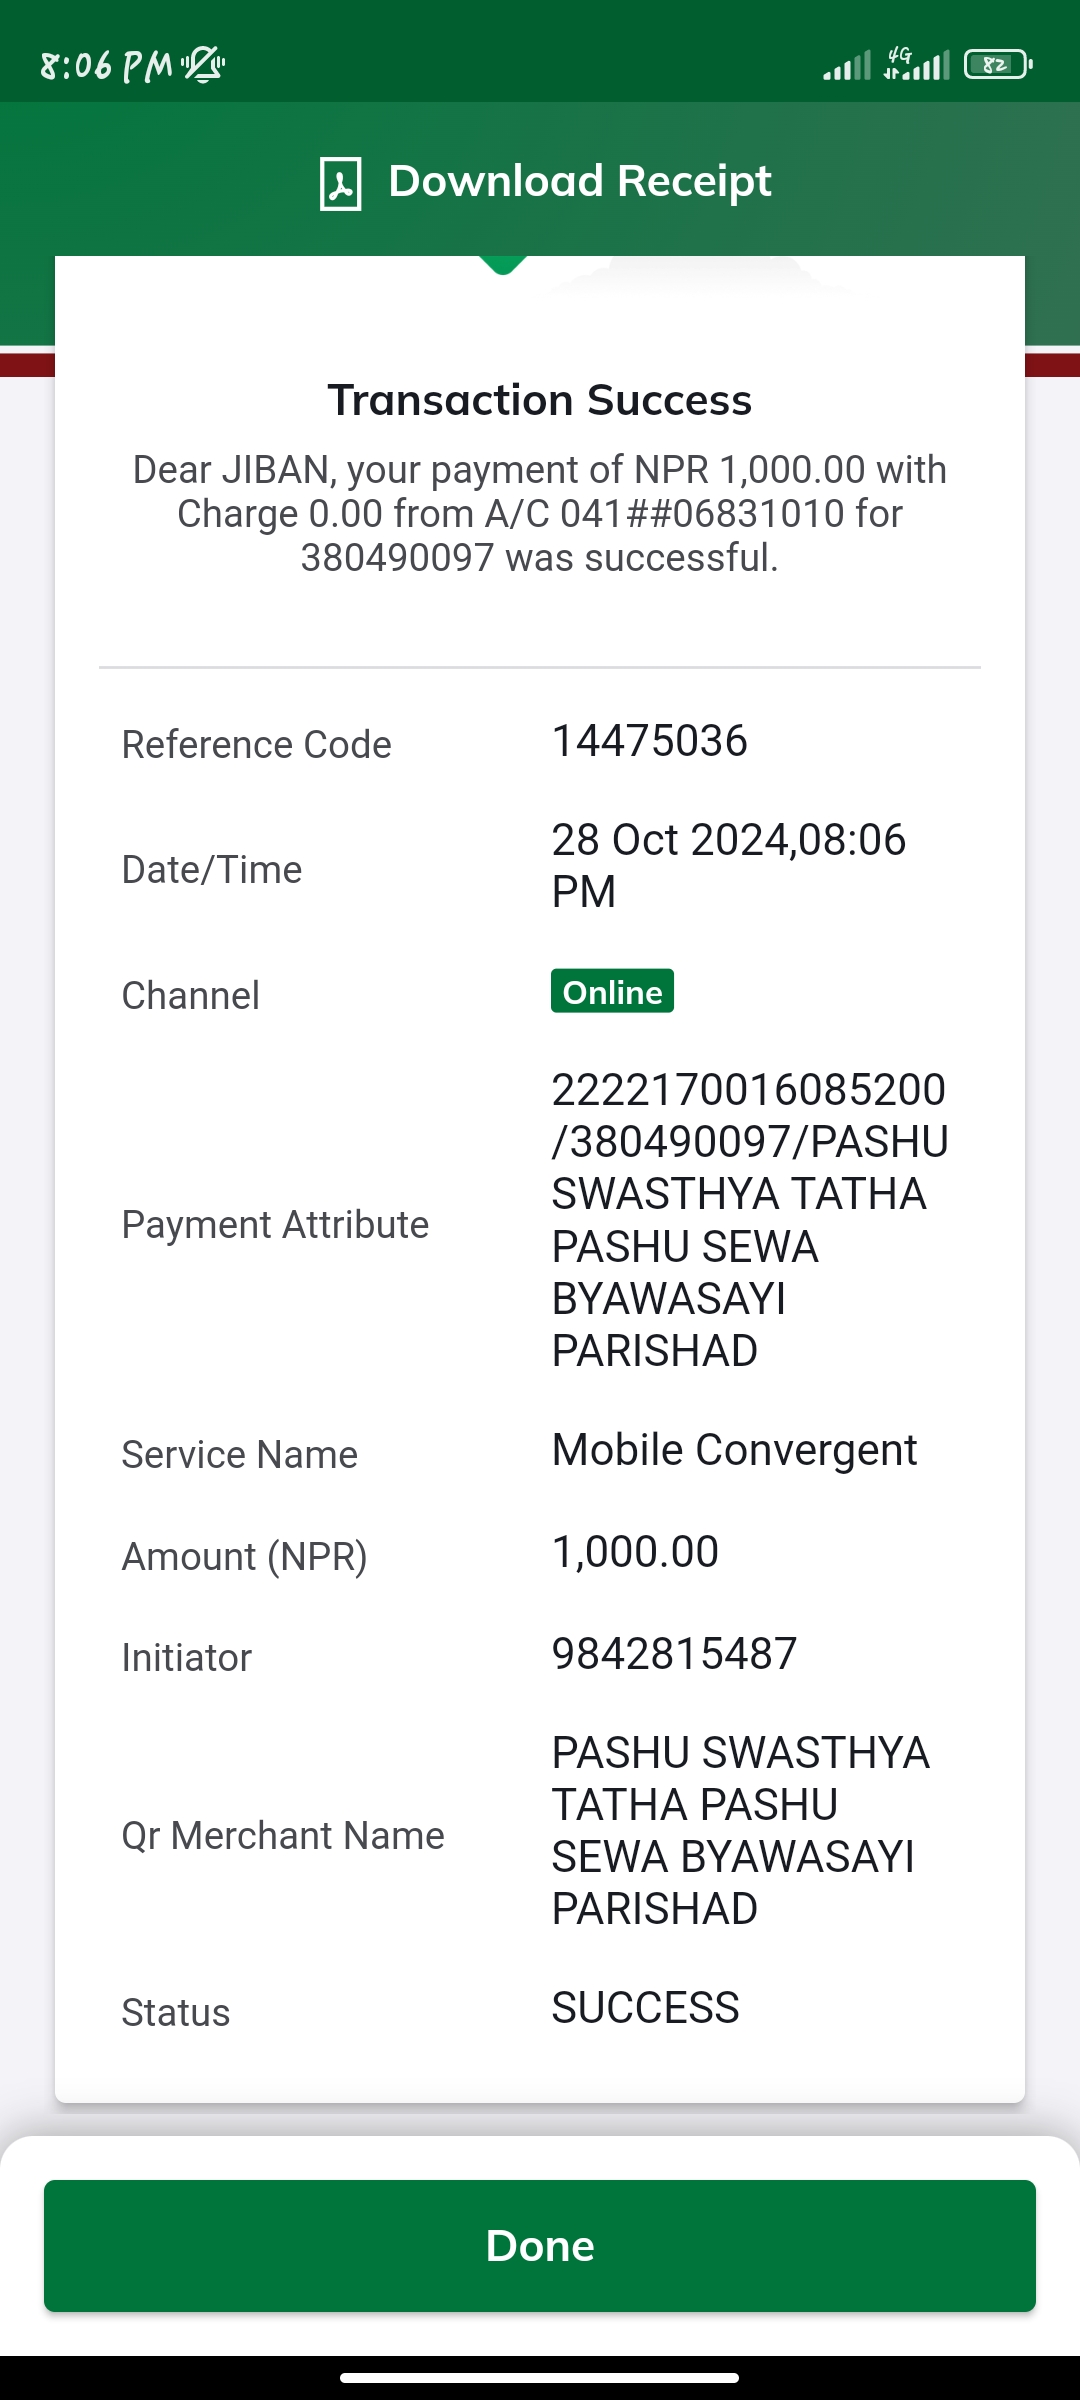Tap the green Done button
Viewport: 1080px width, 2400px height.
tap(540, 2245)
